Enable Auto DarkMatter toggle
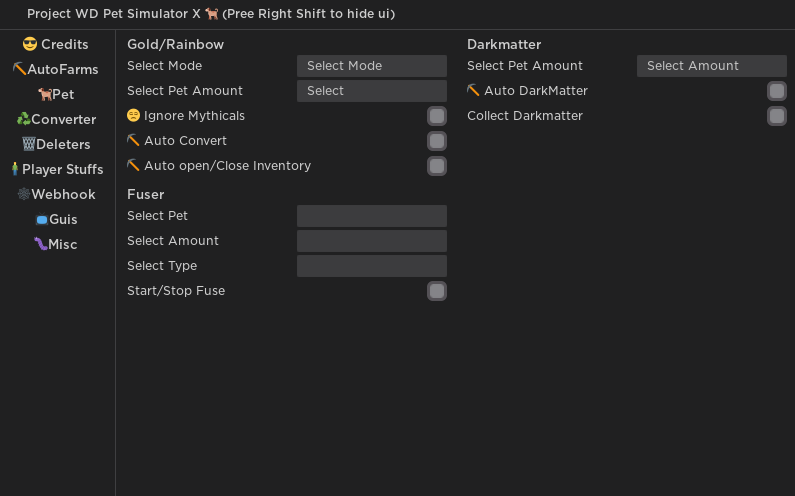Screen dimensions: 795x496 (x=777, y=91)
